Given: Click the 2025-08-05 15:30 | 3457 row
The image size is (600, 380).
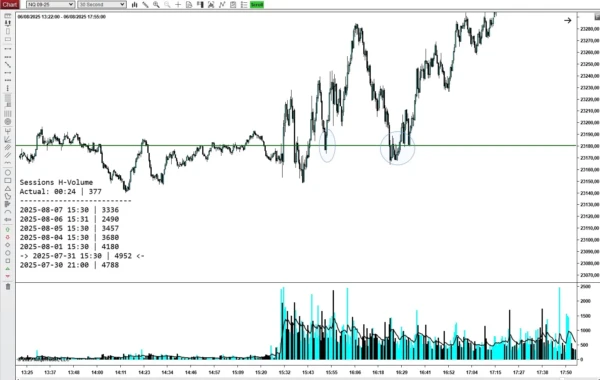Looking at the screenshot, I should pyautogui.click(x=69, y=228).
